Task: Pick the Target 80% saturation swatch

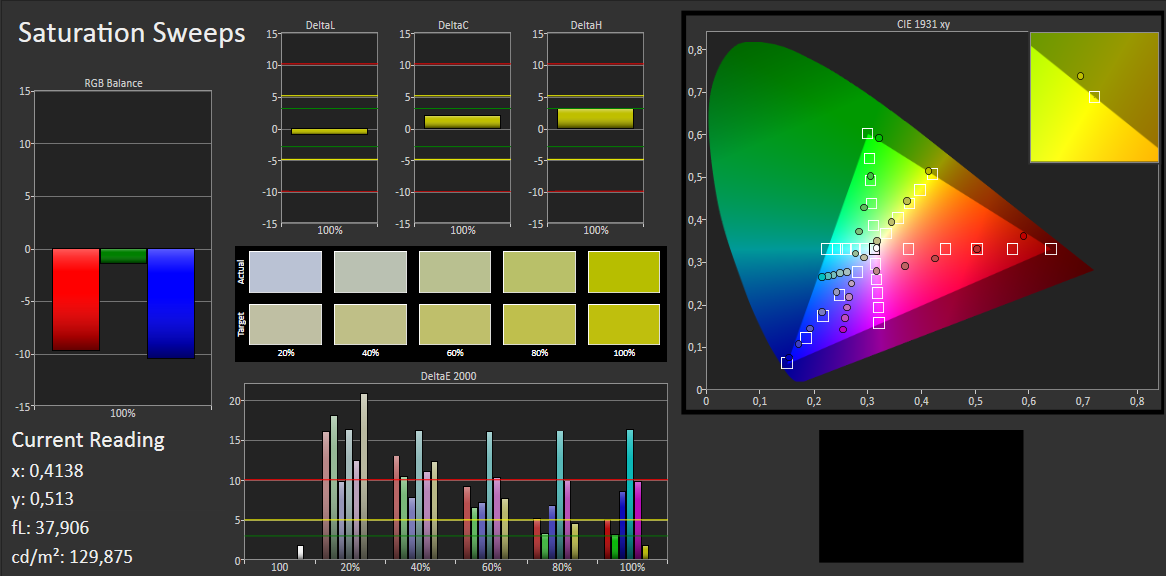Action: pyautogui.click(x=539, y=324)
